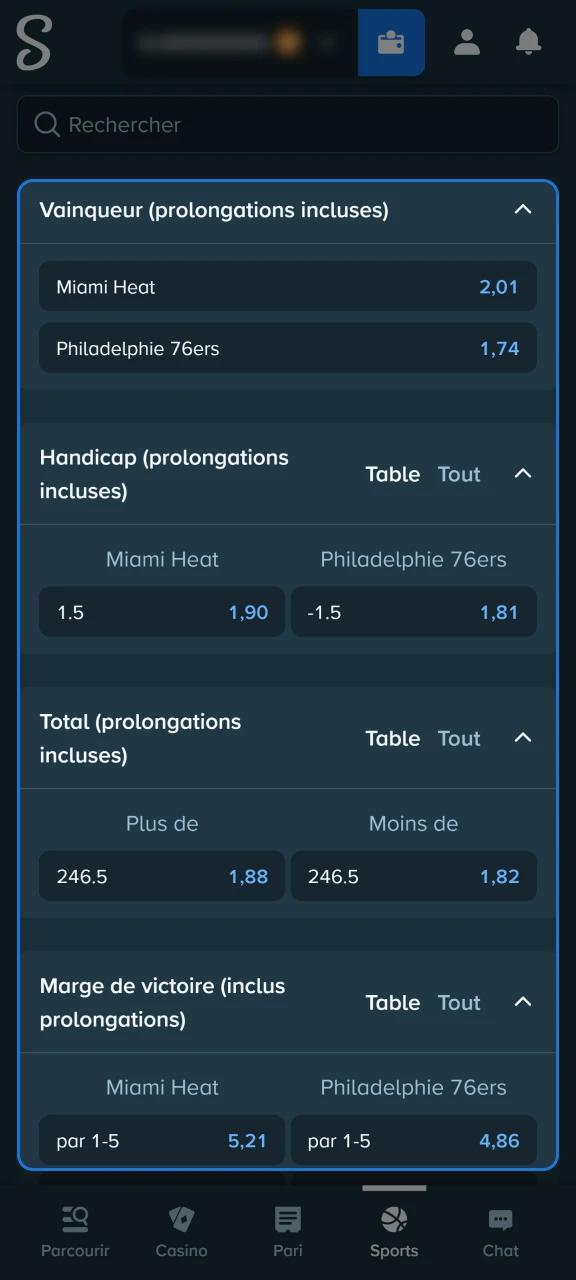Collapse the Vainqueur section chevron

click(523, 210)
